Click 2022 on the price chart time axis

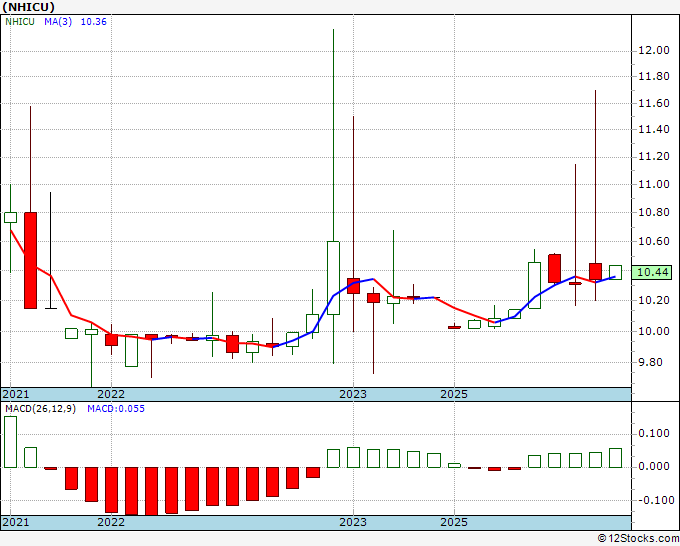[111, 394]
